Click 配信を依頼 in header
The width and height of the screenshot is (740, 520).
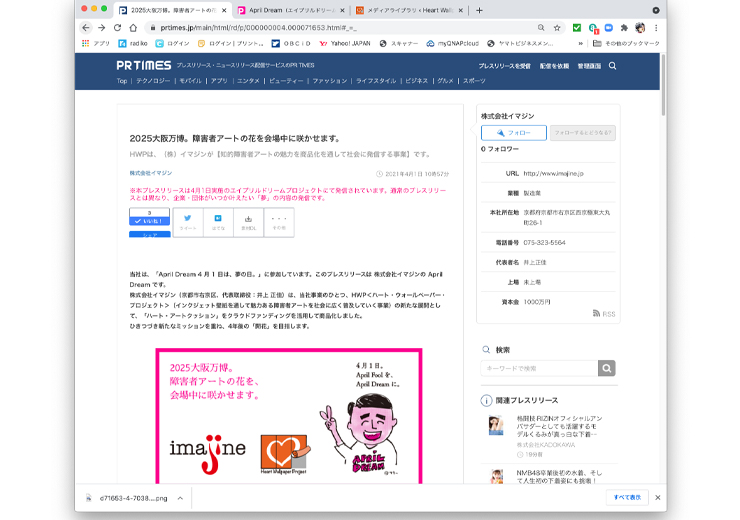pos(555,66)
